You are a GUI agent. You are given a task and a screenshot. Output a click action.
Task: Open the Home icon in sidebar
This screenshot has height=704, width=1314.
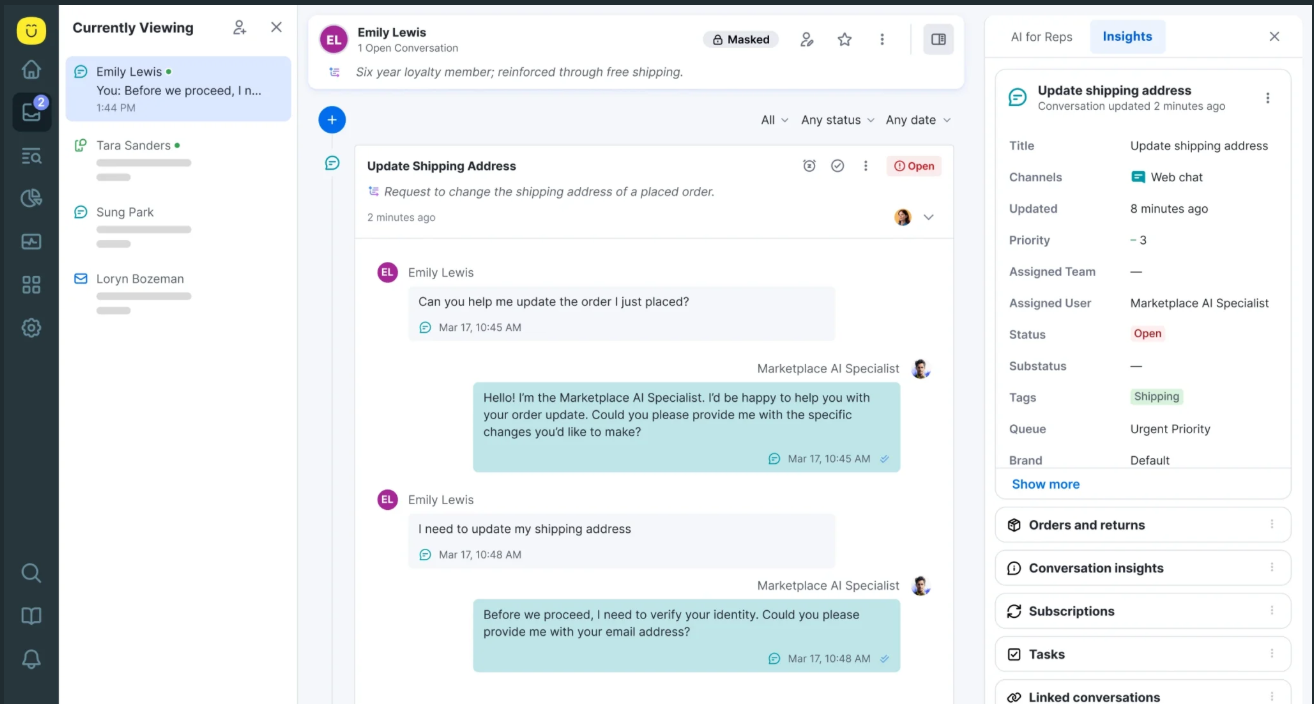click(x=31, y=69)
